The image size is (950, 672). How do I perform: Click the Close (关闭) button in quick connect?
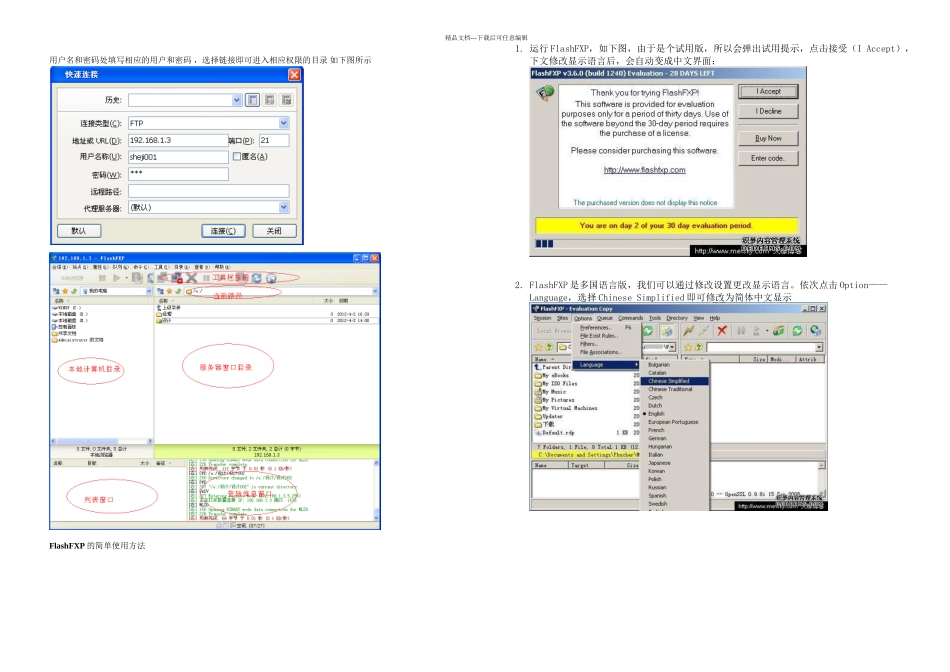274,231
